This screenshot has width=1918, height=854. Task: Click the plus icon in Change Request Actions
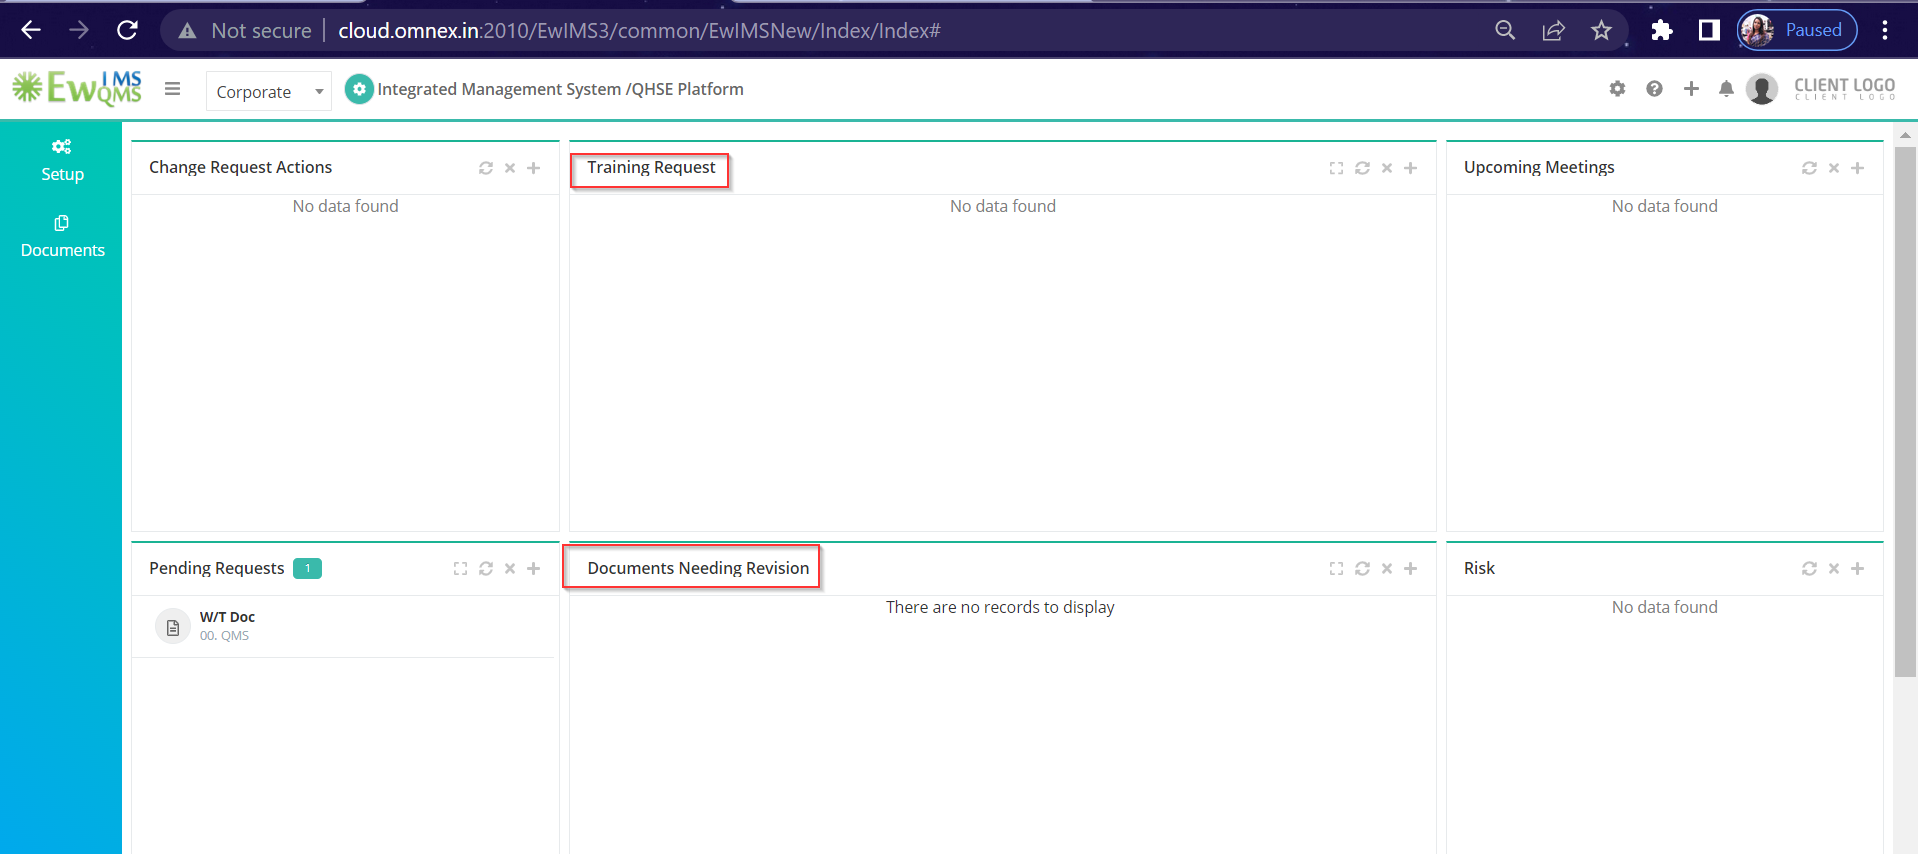534,168
